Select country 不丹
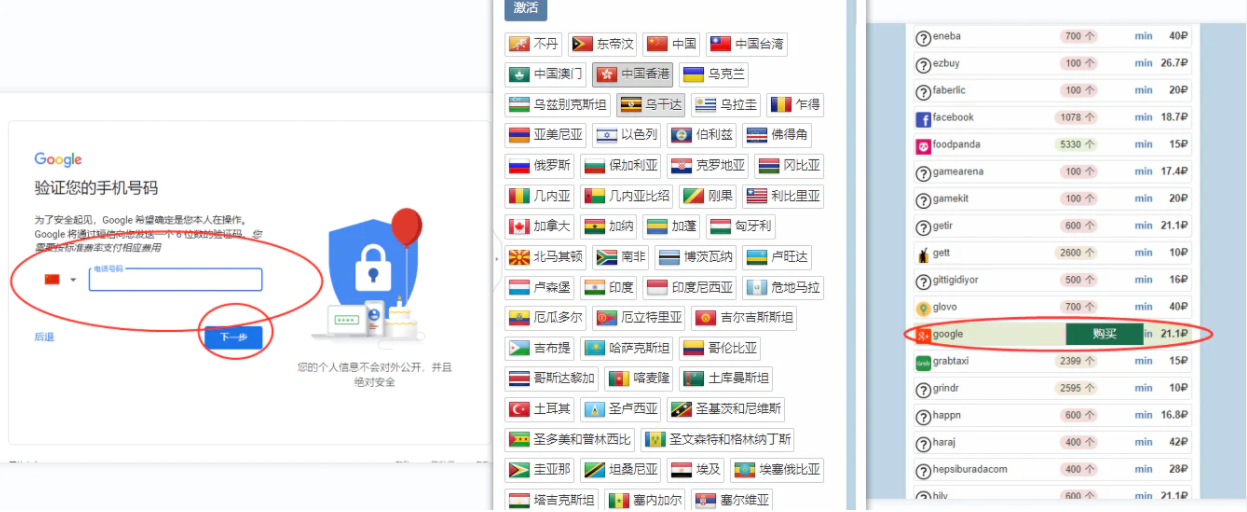This screenshot has width=1247, height=512. coord(534,44)
